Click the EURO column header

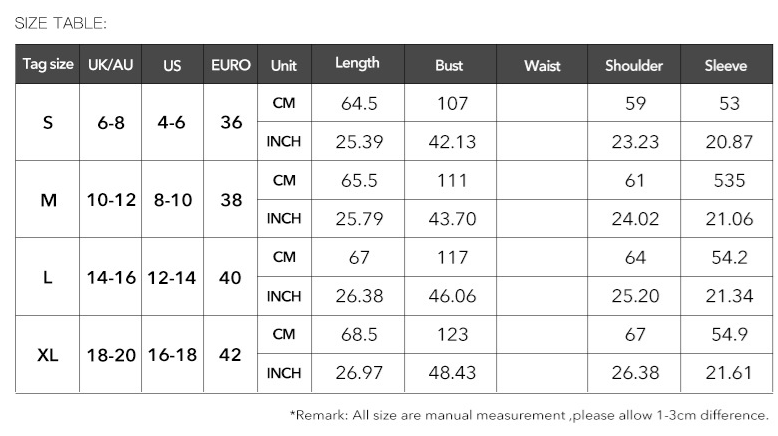pyautogui.click(x=231, y=65)
